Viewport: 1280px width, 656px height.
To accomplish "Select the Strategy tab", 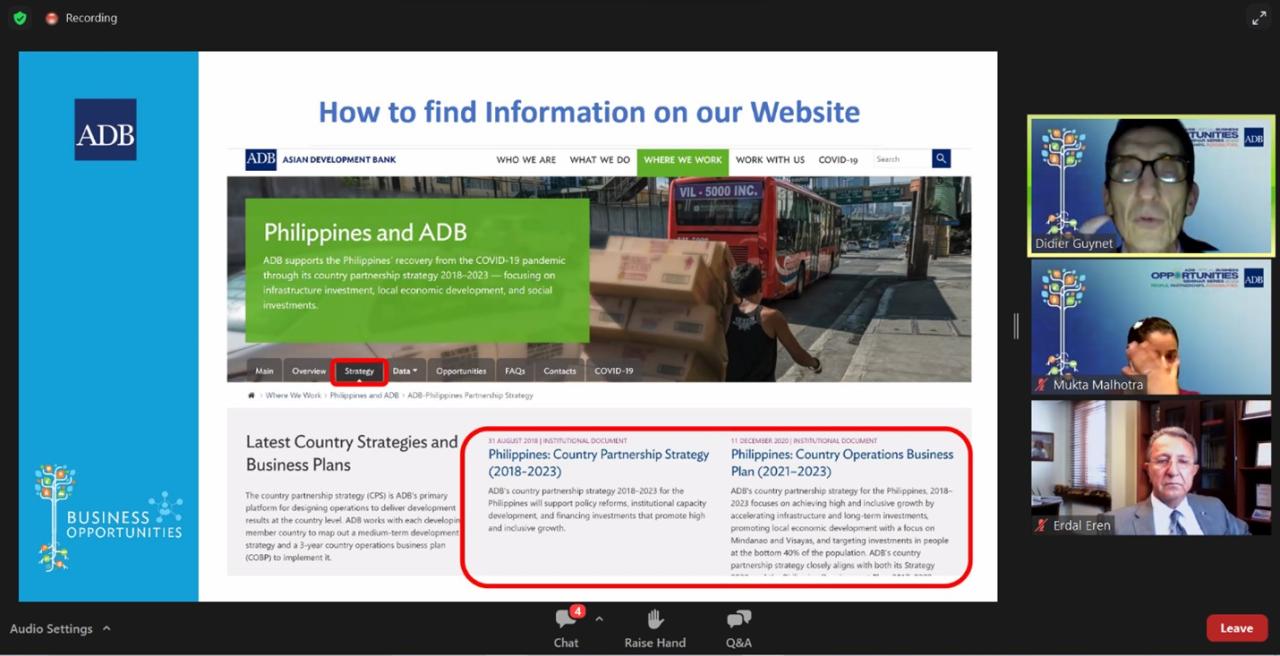I will [x=359, y=371].
